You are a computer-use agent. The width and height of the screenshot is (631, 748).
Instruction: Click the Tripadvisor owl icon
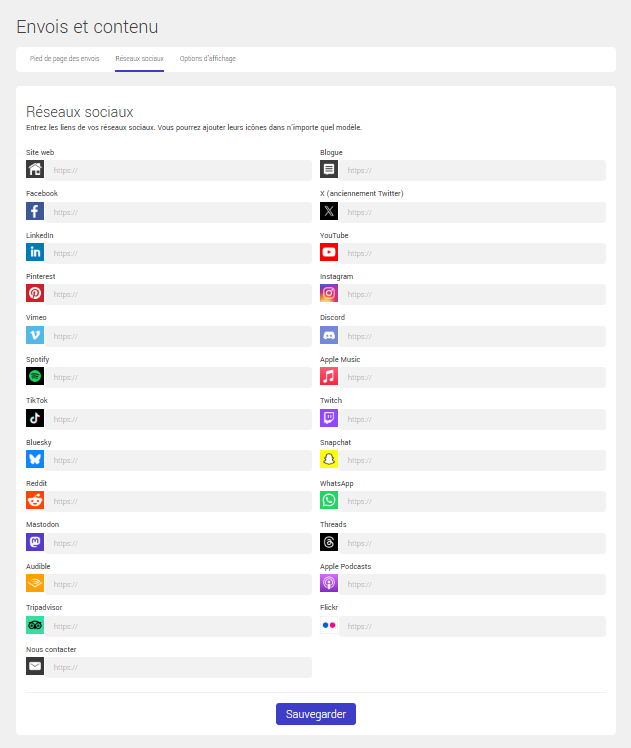(x=35, y=625)
